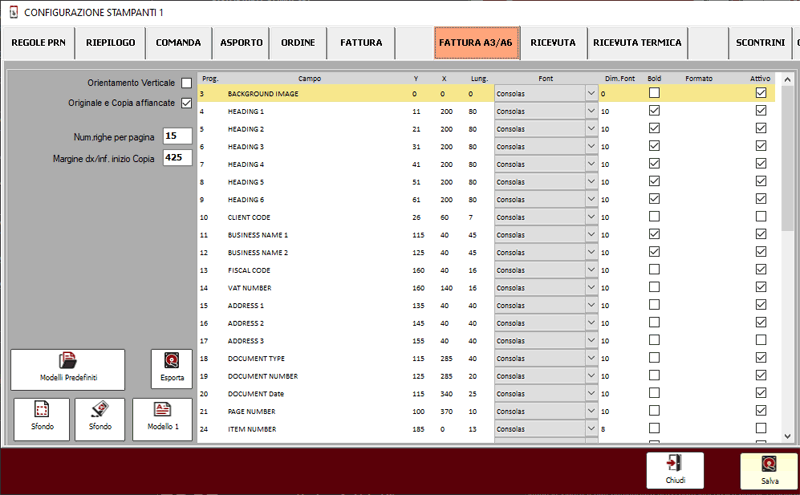Open font dropdown for HEADING 3 row
800x495 pixels.
591,146
